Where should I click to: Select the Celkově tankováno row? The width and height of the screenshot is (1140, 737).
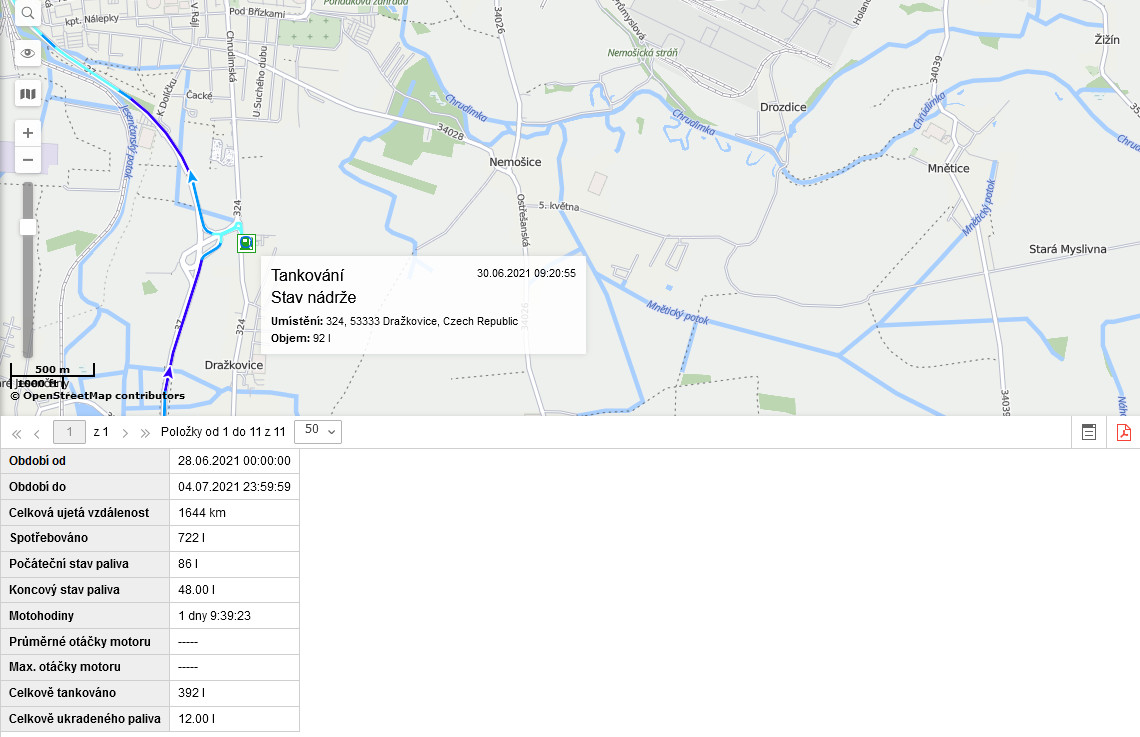150,693
